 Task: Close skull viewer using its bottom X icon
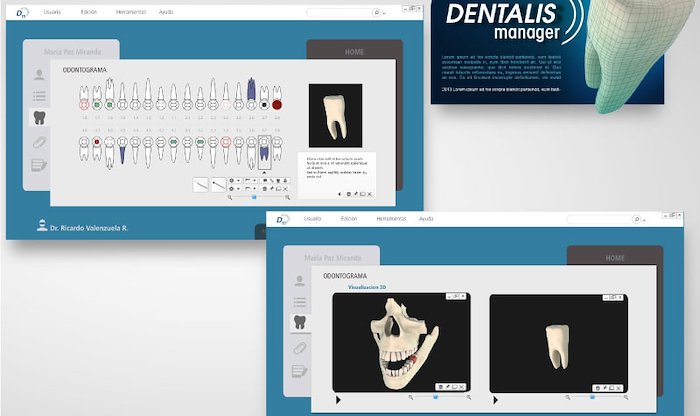[x=462, y=387]
